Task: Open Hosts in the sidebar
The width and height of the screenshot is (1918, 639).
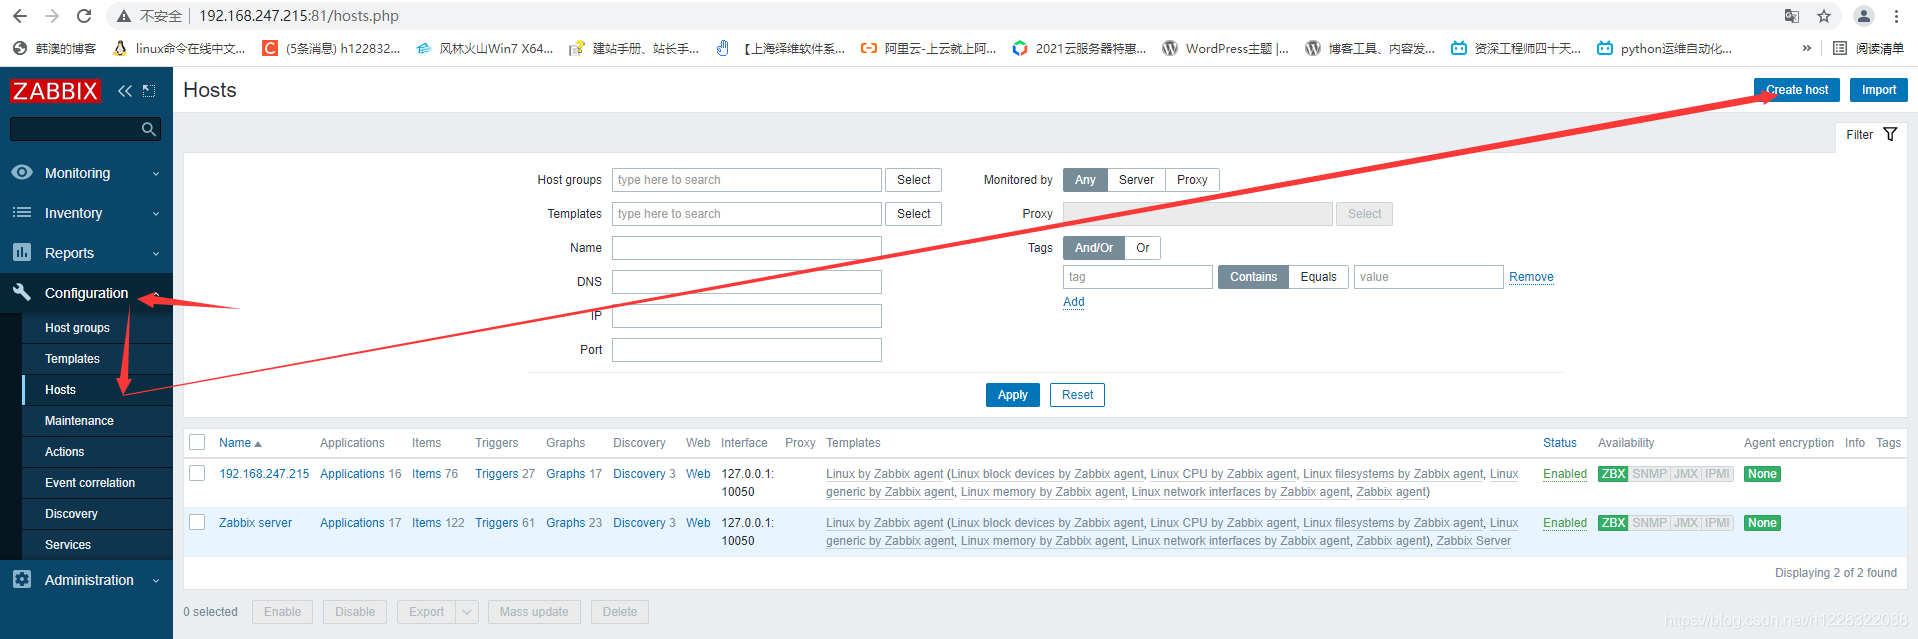Action: 60,390
